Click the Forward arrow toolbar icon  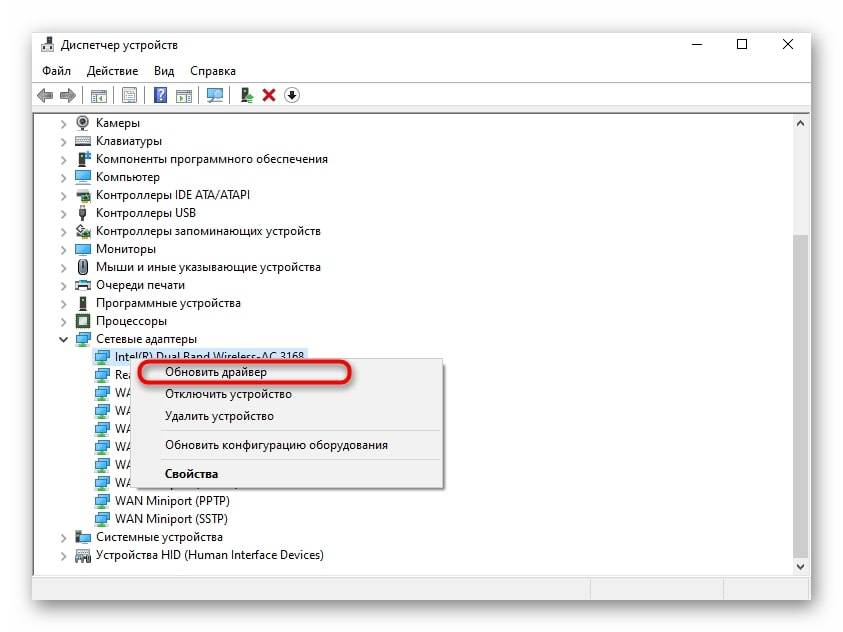coord(68,95)
